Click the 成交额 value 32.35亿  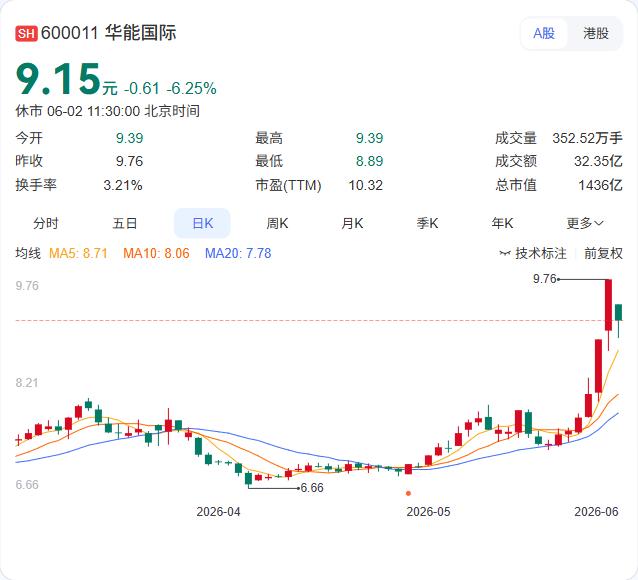coord(598,161)
